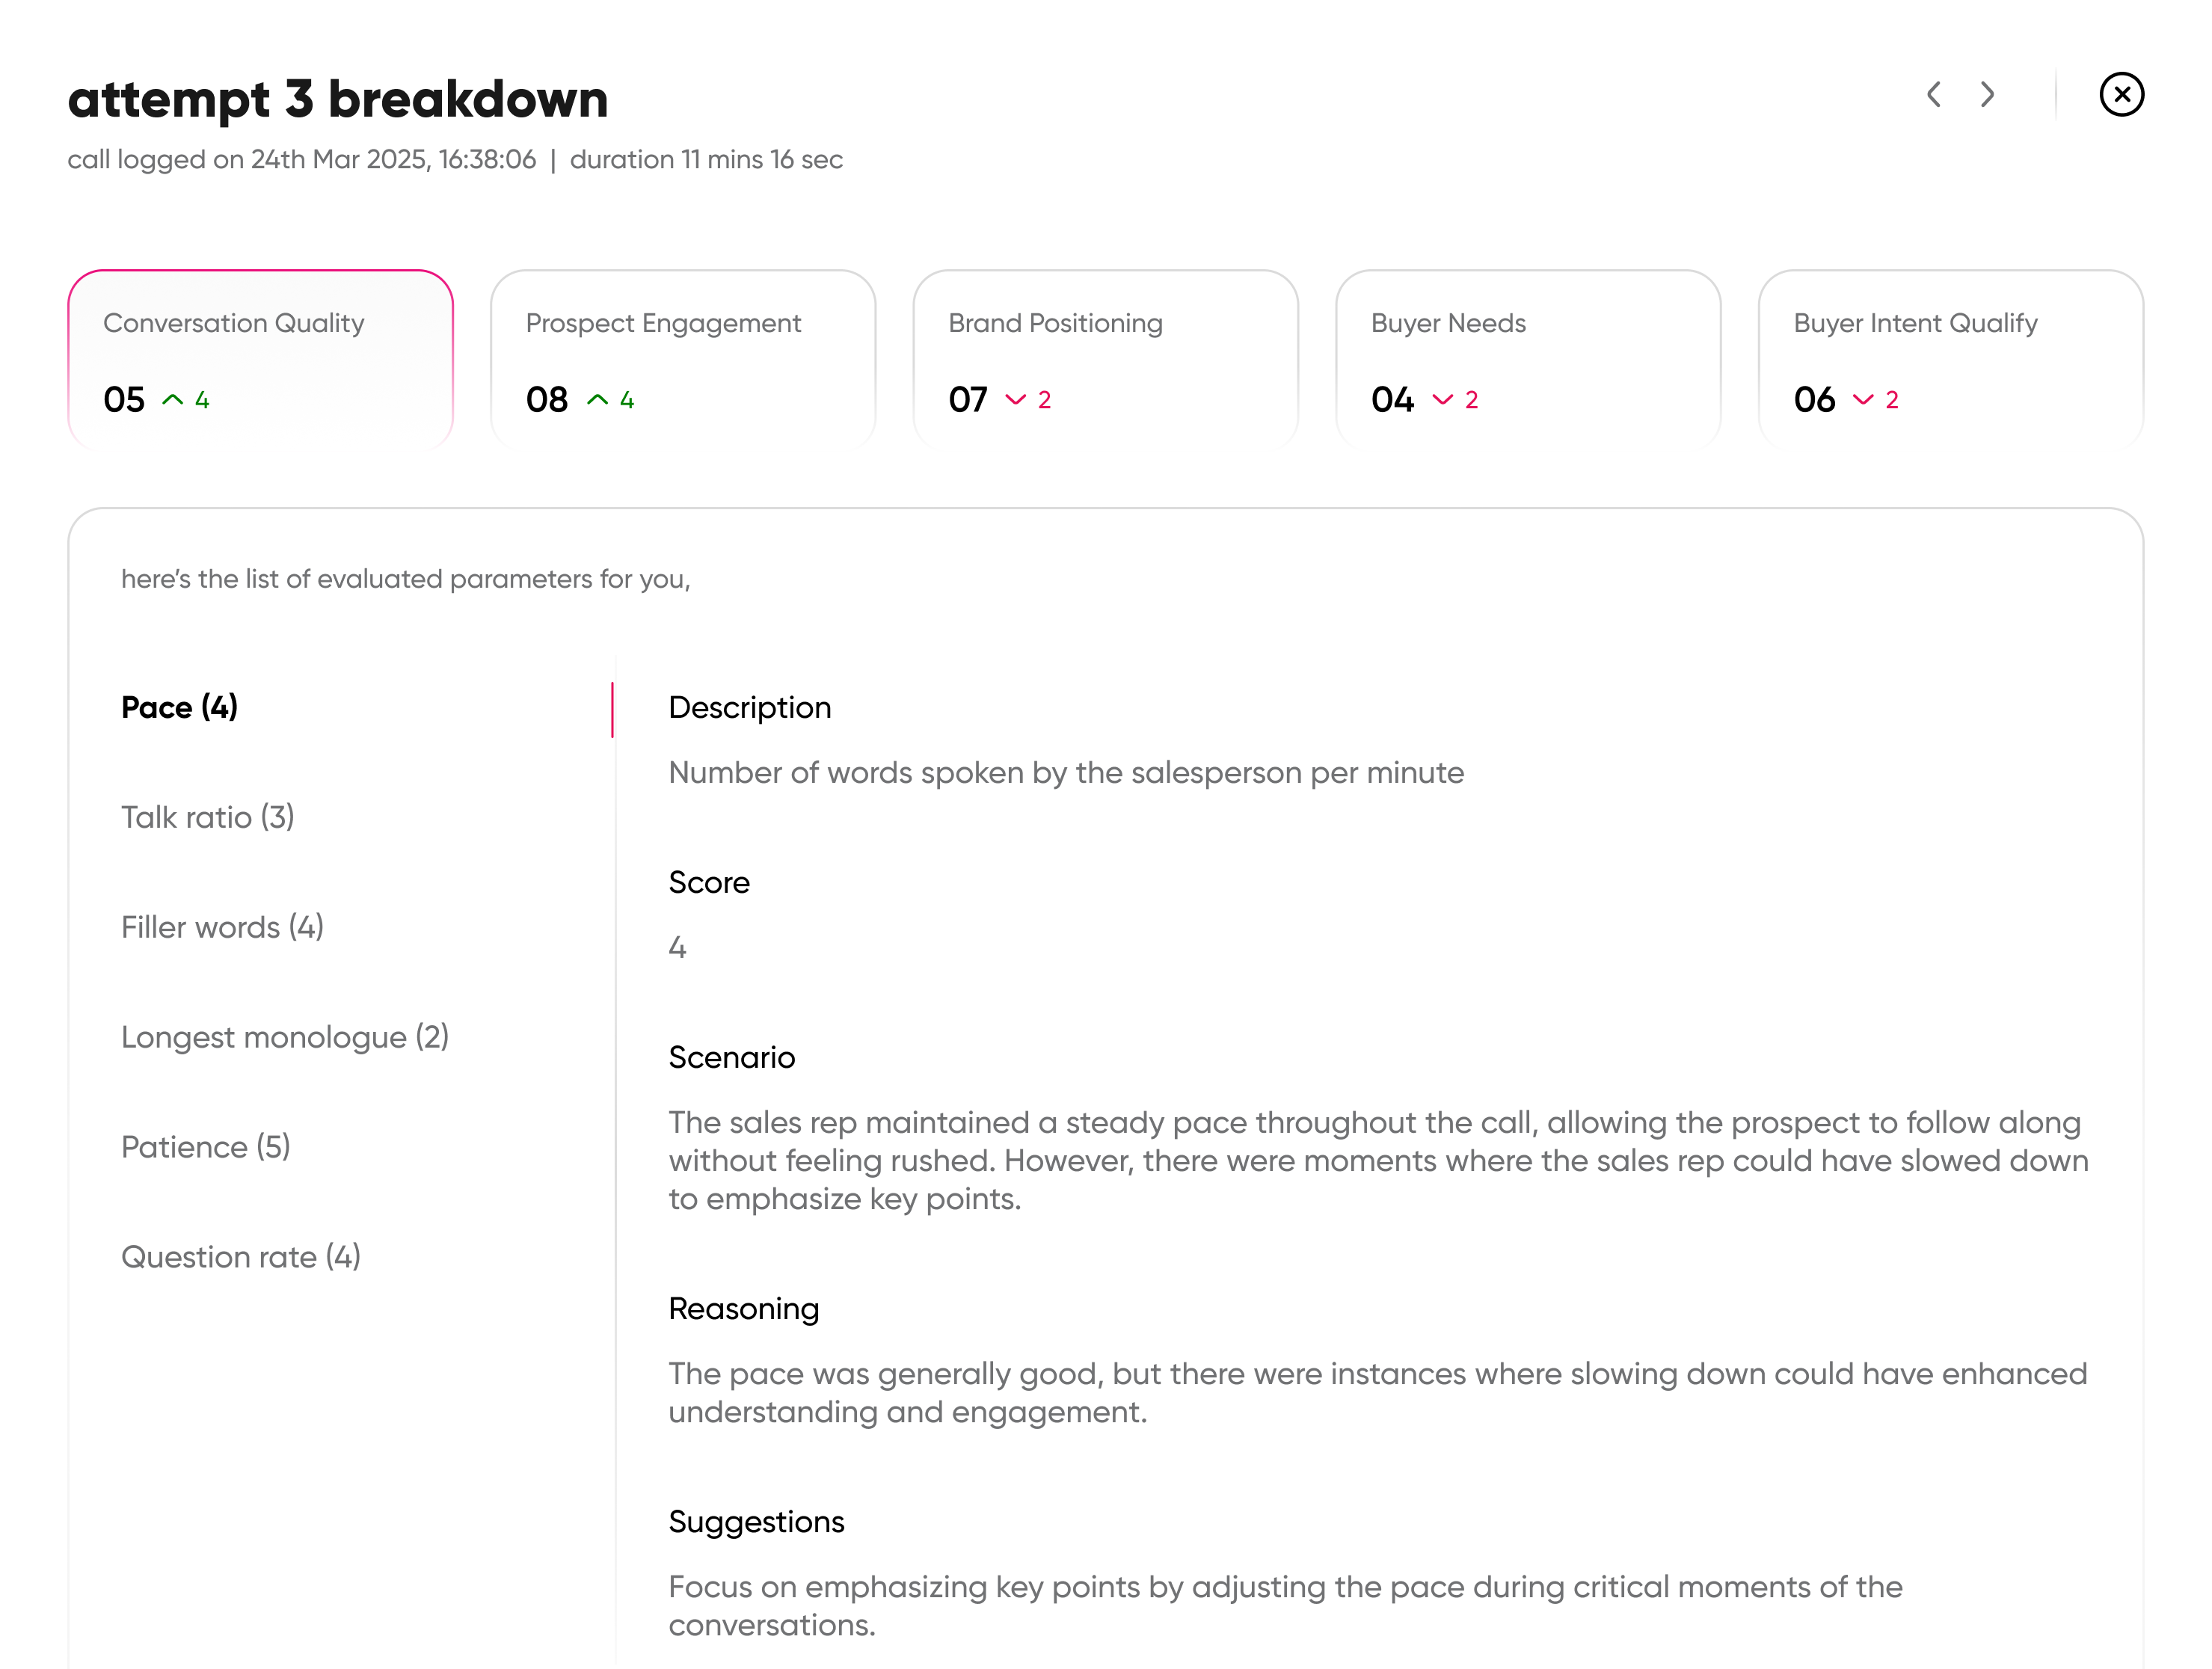
Task: Go to previous attempt with left chevron
Action: (1933, 95)
